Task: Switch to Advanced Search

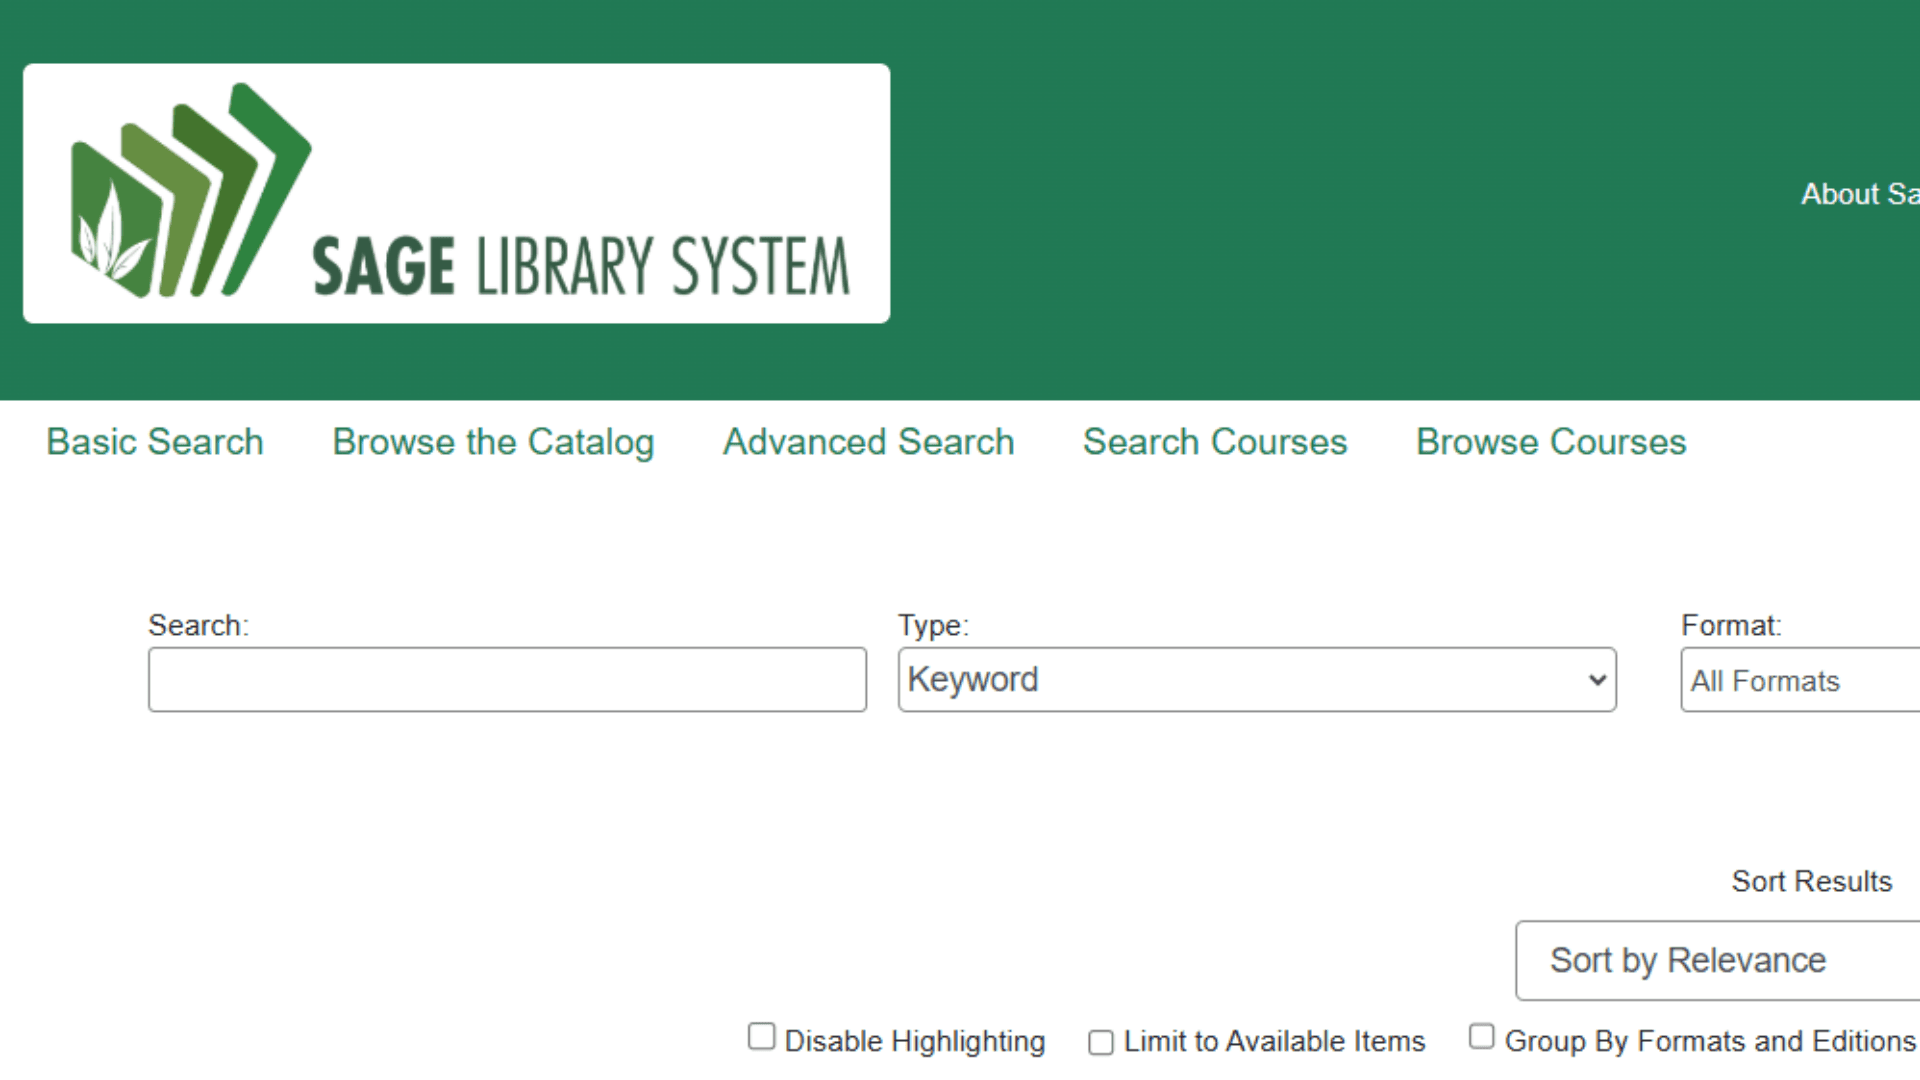Action: 868,442
